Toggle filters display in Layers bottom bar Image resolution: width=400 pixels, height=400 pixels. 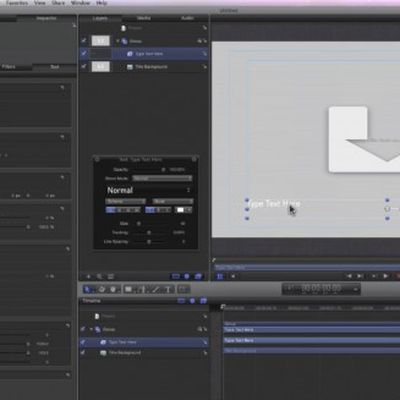point(198,276)
